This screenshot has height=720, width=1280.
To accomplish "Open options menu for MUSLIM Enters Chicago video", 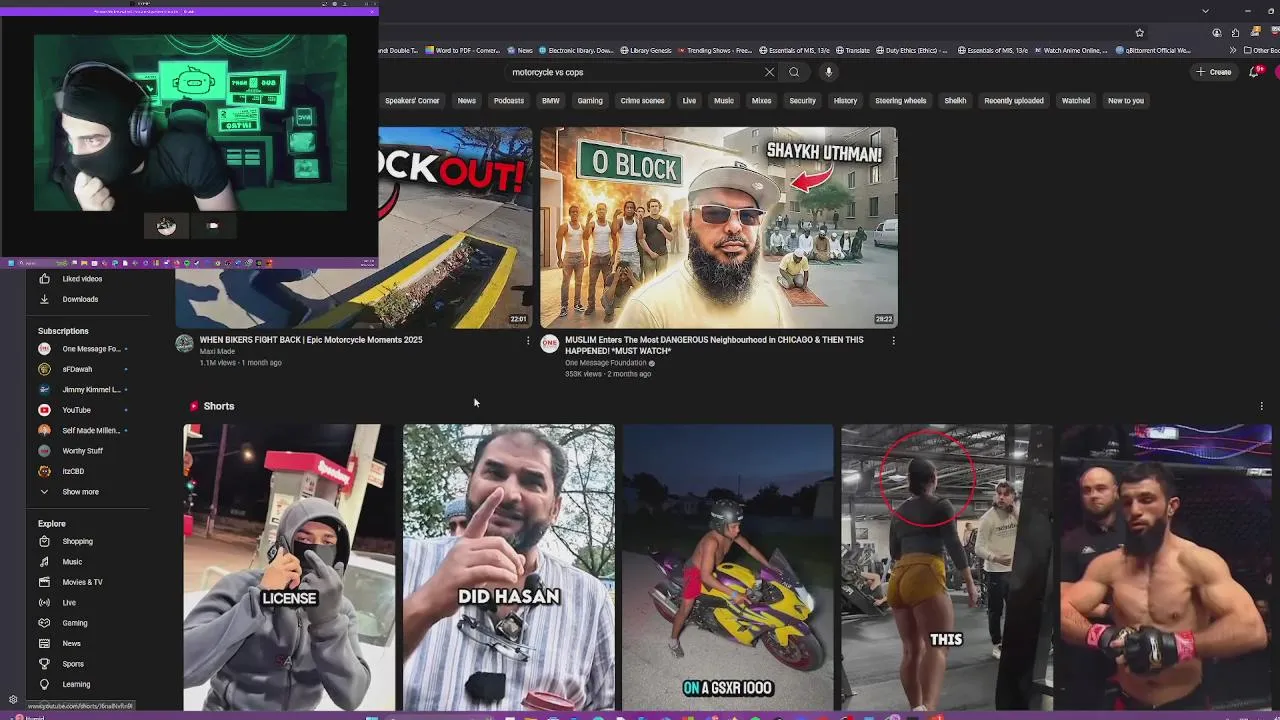I will (893, 341).
